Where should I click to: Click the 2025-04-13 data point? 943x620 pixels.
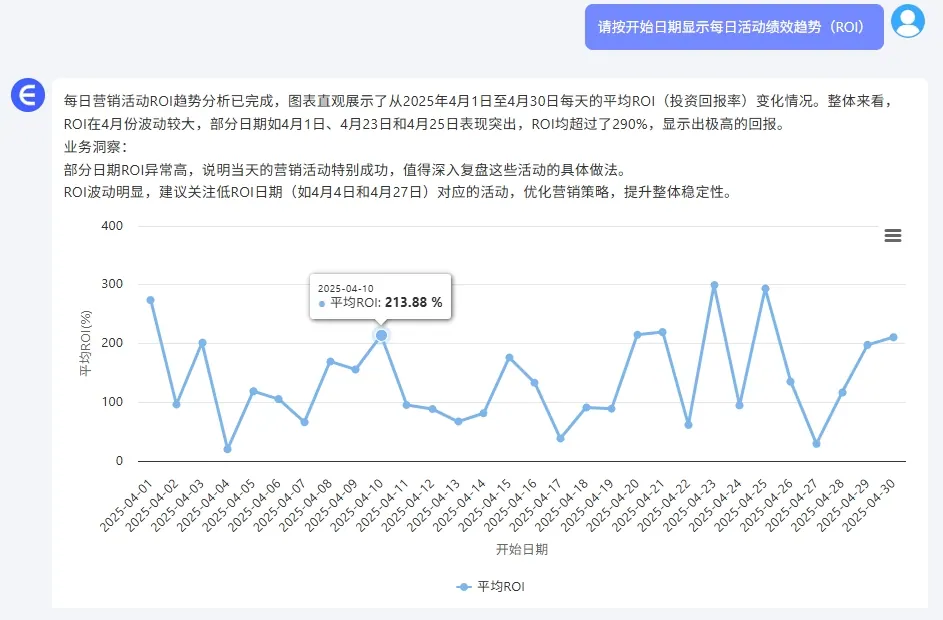458,422
